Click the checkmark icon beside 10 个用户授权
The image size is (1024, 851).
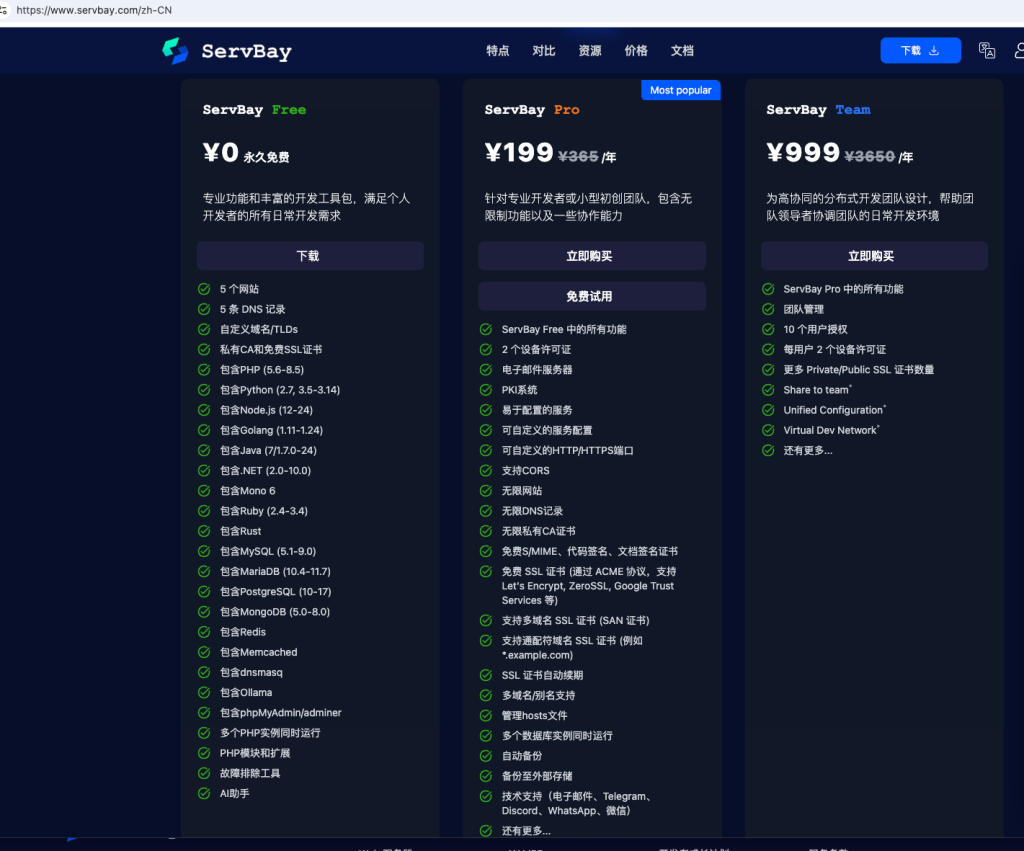coord(768,329)
